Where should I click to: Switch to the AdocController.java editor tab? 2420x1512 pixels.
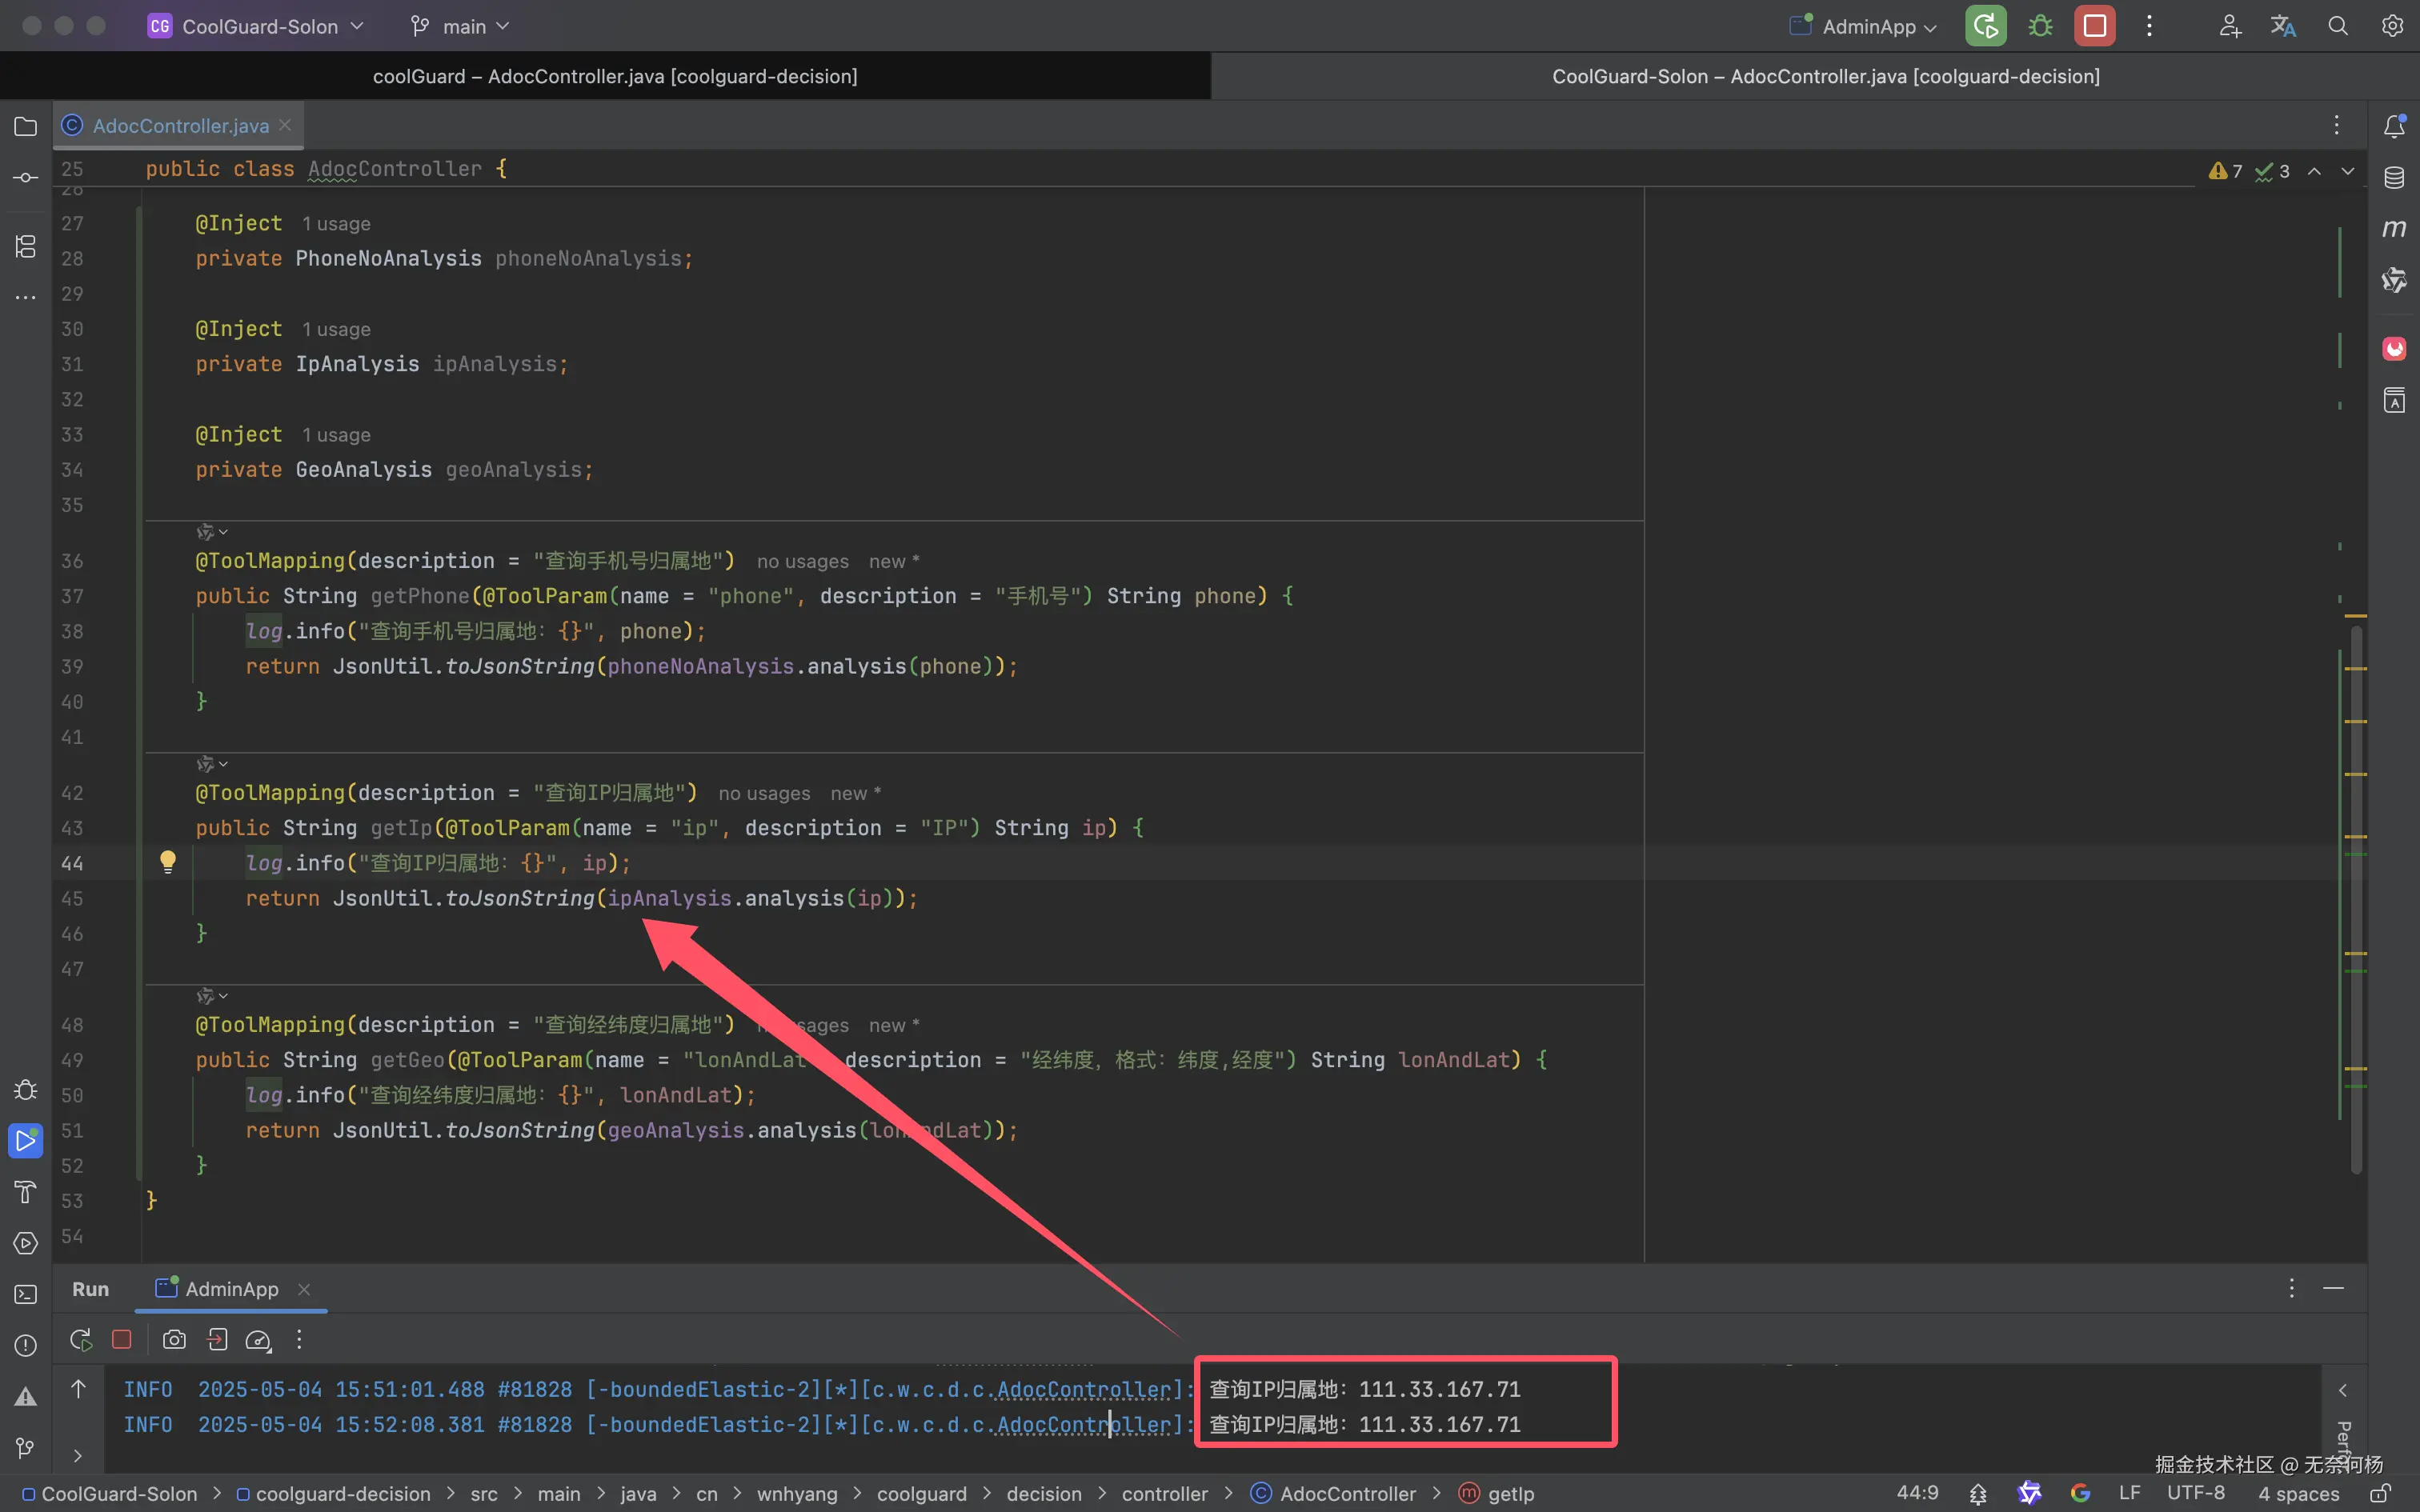pyautogui.click(x=180, y=126)
